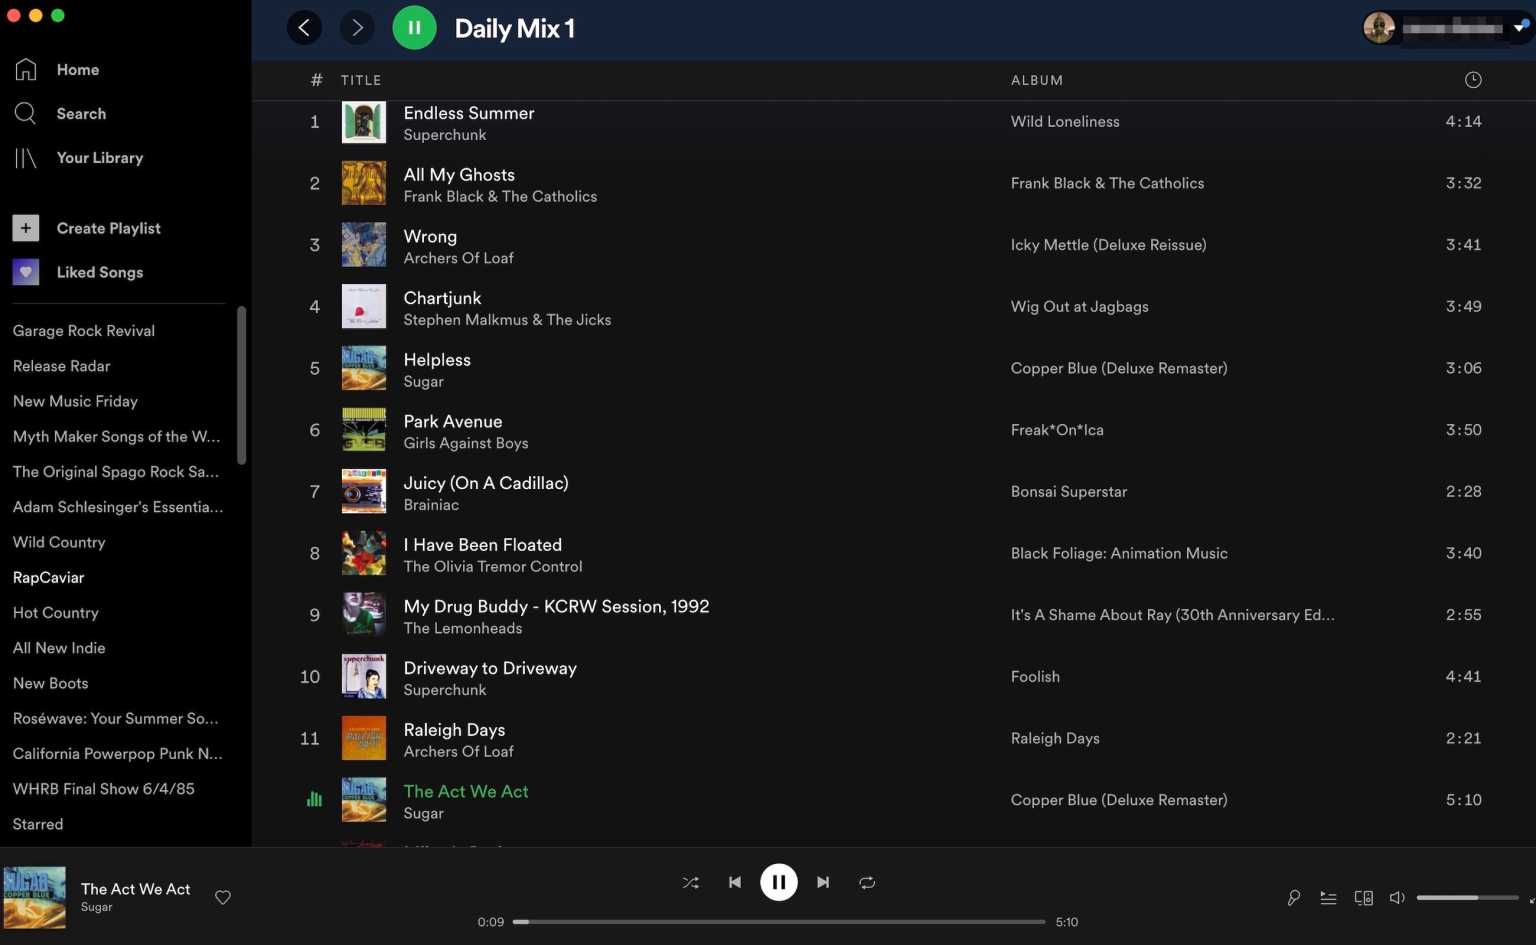Open the play queue icon

tap(1328, 897)
